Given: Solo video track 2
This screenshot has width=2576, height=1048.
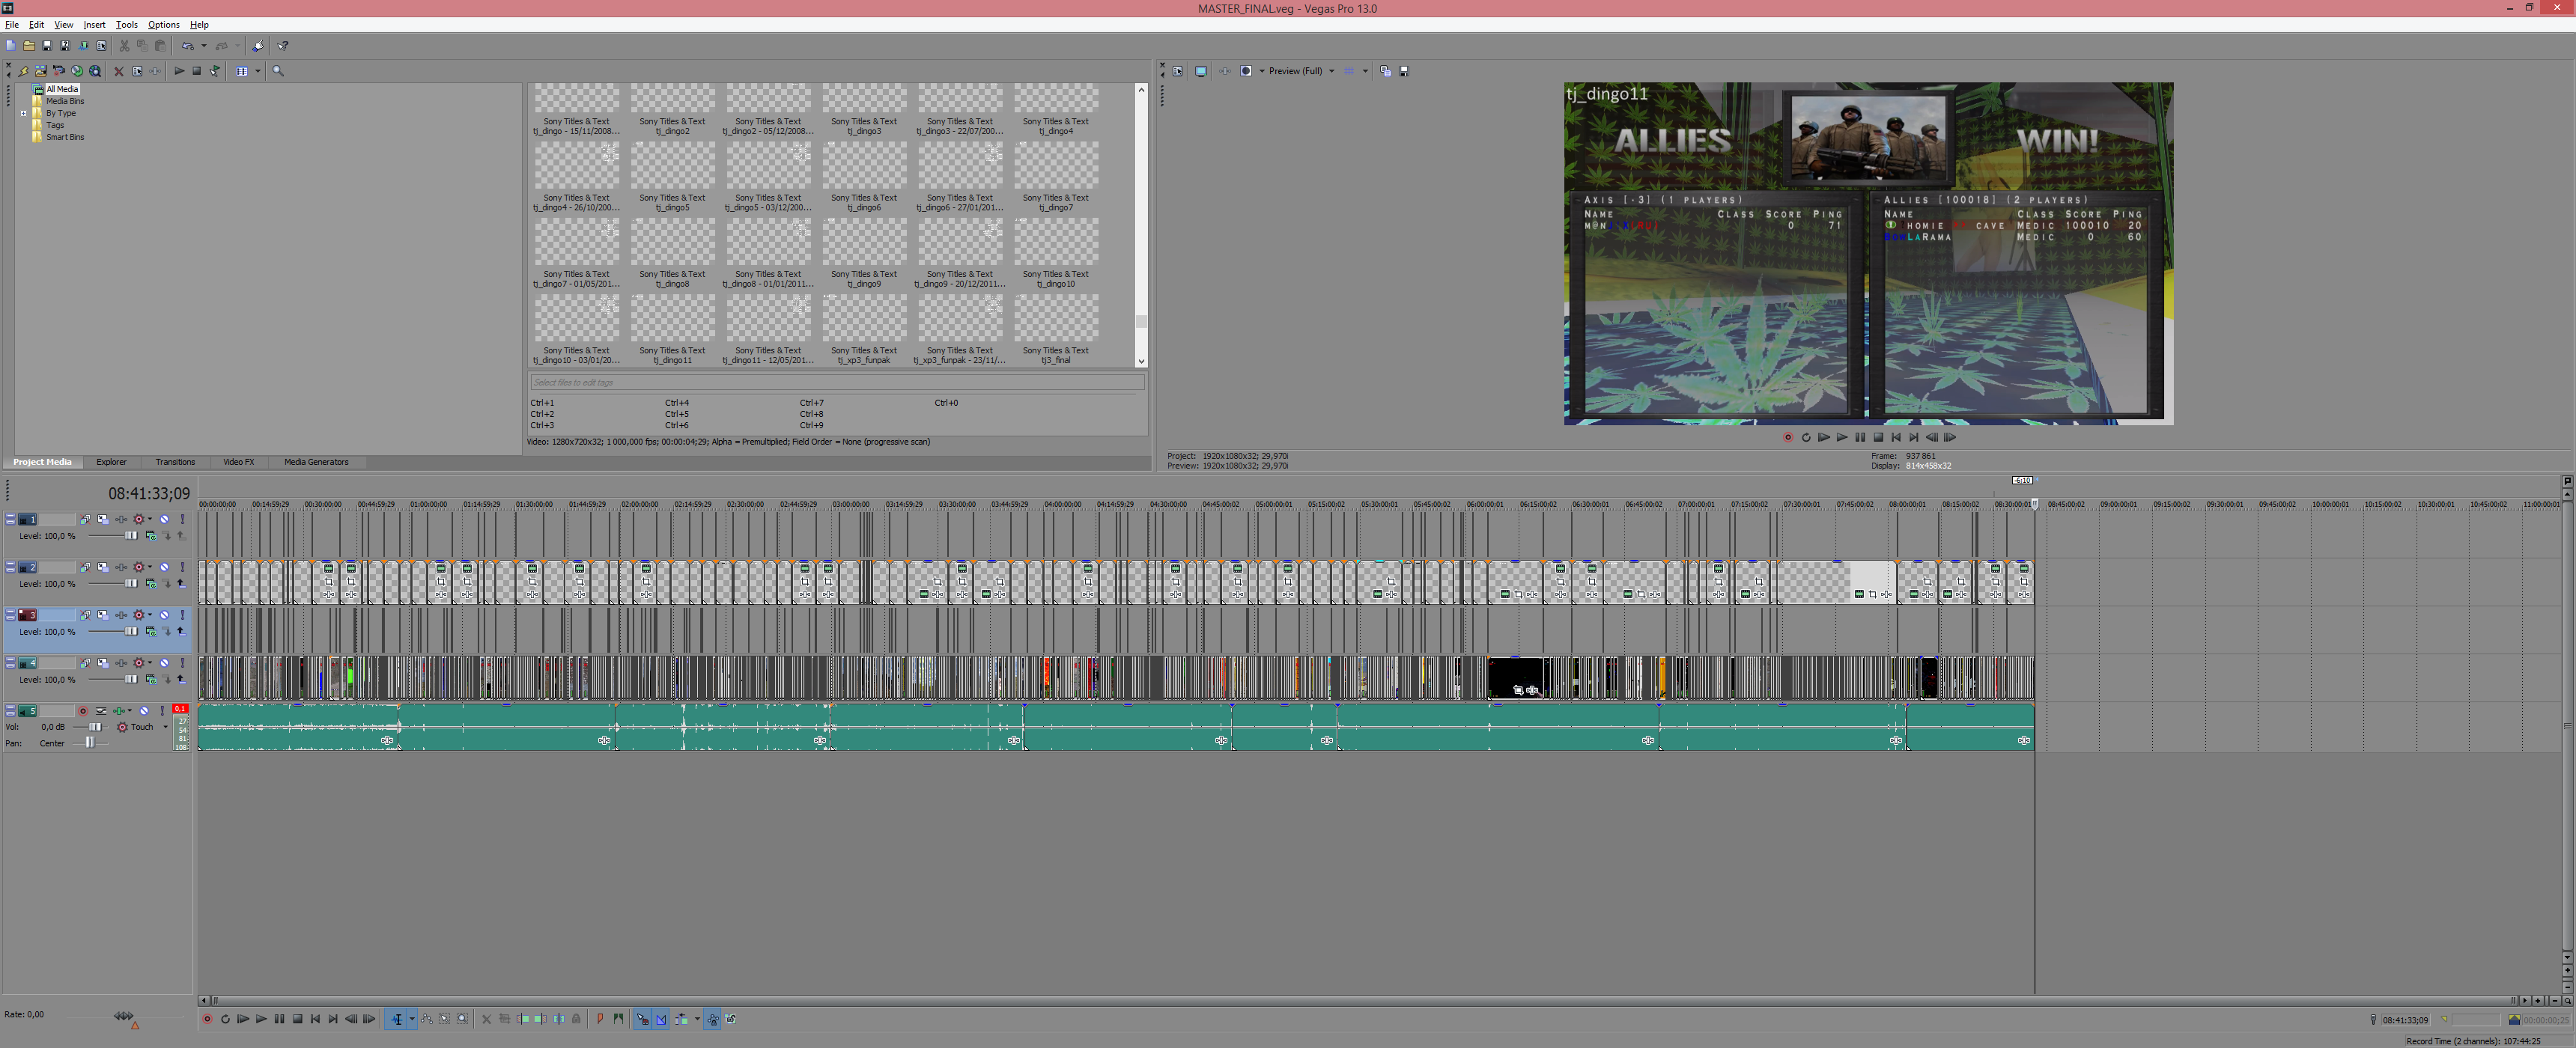Looking at the screenshot, I should point(182,567).
